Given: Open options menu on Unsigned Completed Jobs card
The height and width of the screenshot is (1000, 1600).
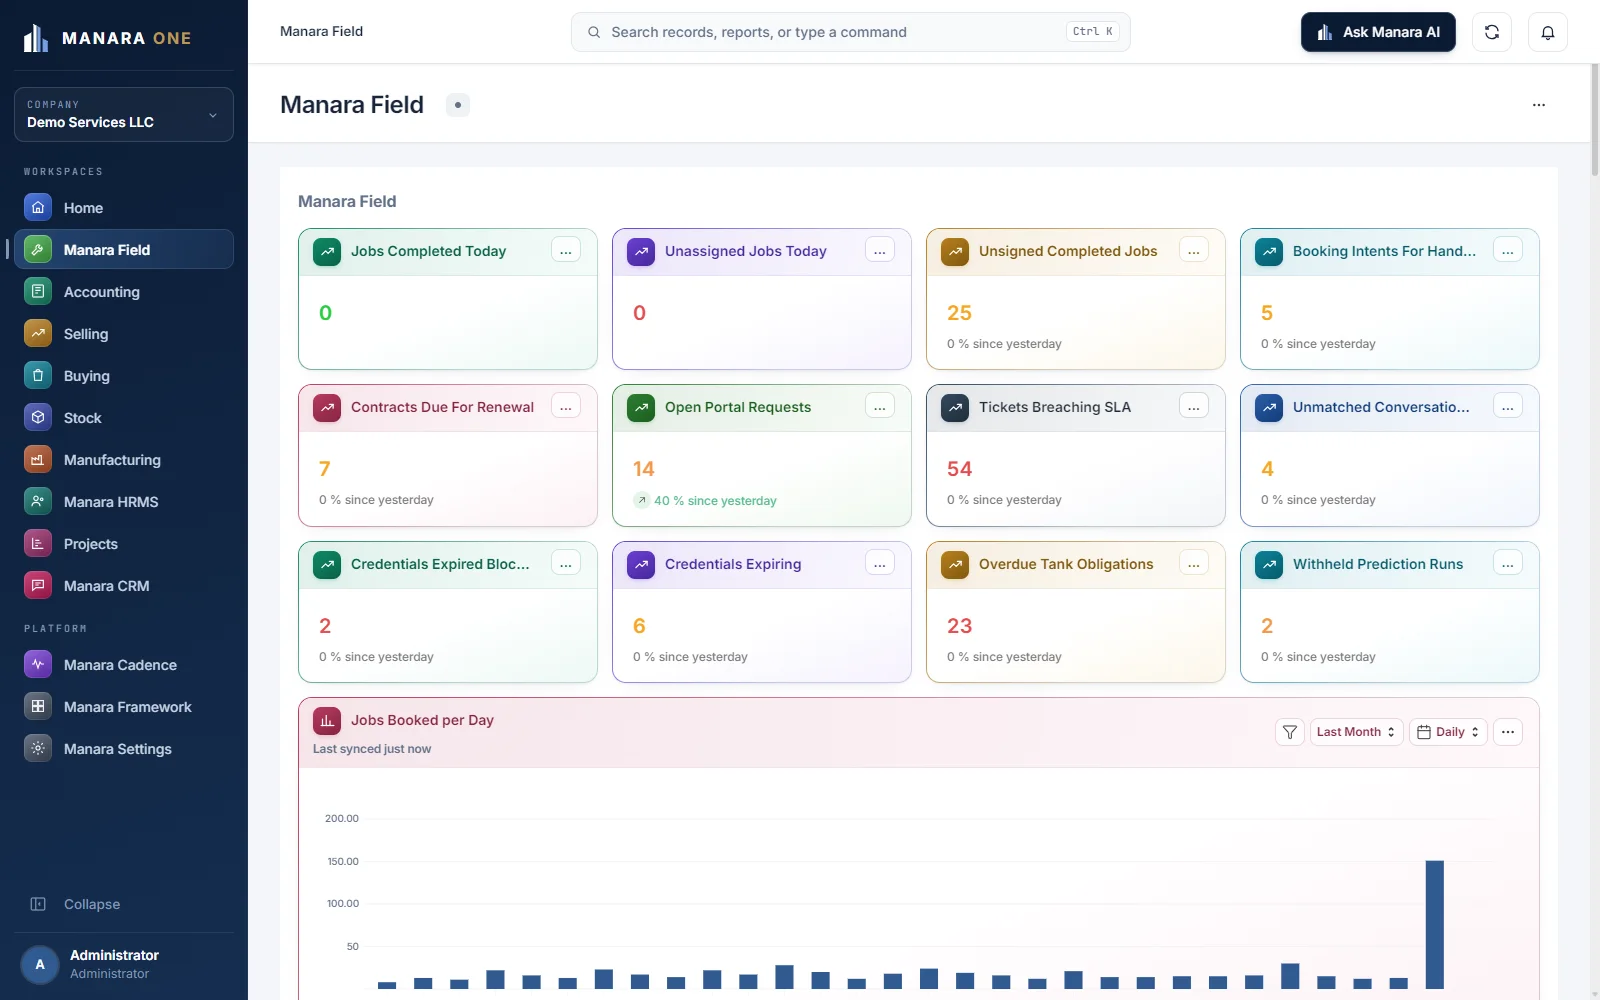Looking at the screenshot, I should click(1194, 251).
